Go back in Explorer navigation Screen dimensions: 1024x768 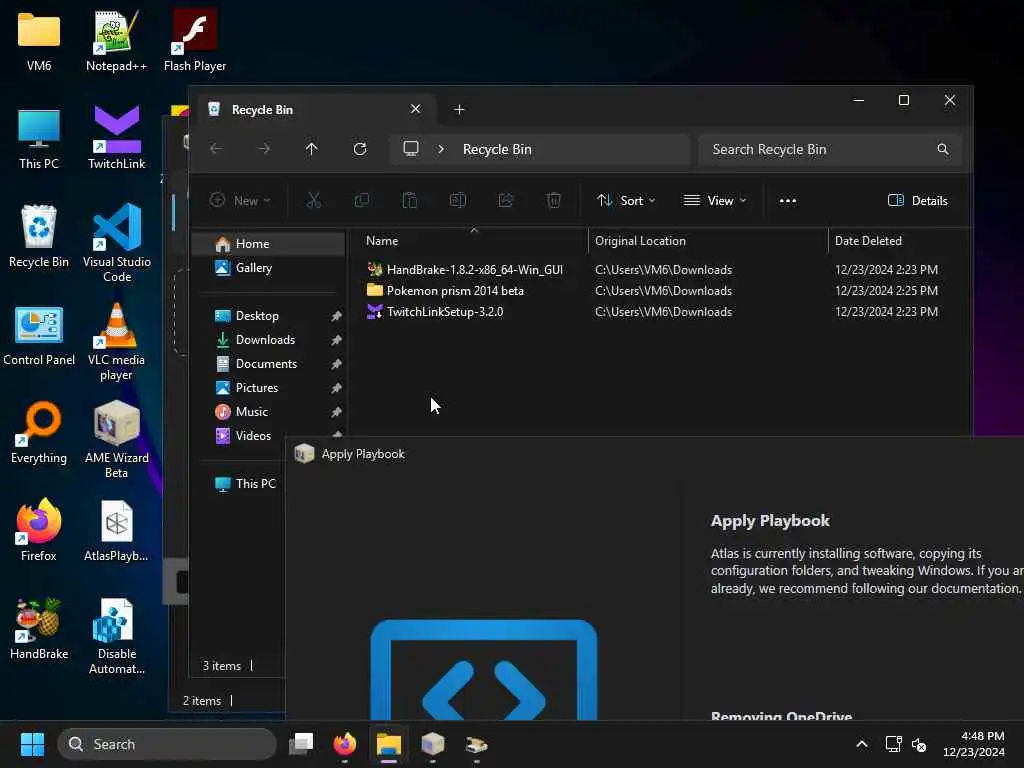pyautogui.click(x=216, y=149)
